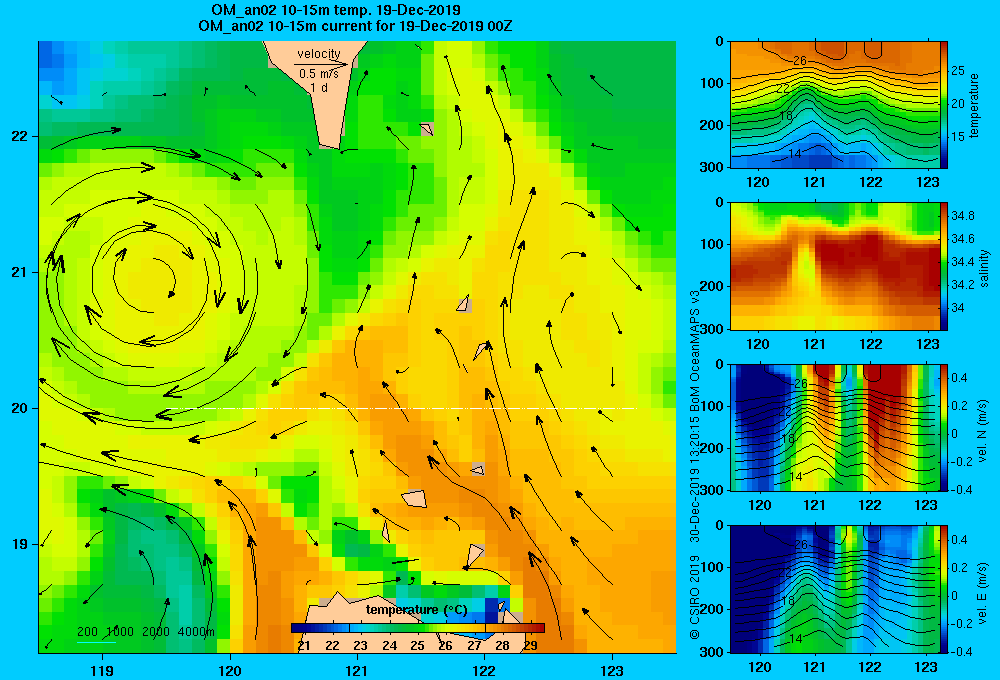1000x680 pixels.
Task: Click the cyan depth legend line under "200"
Action: [96, 641]
